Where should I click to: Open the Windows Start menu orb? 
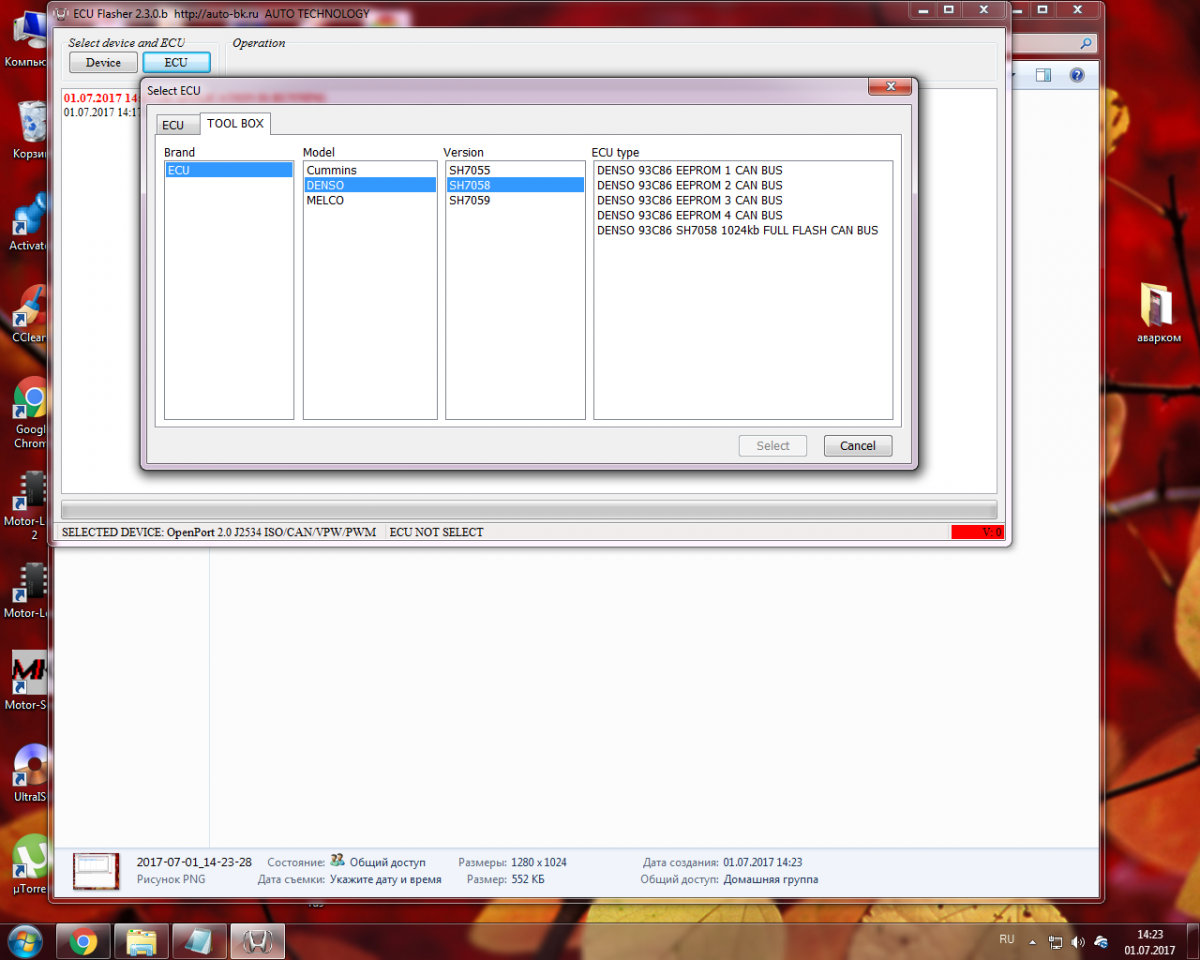pyautogui.click(x=24, y=941)
